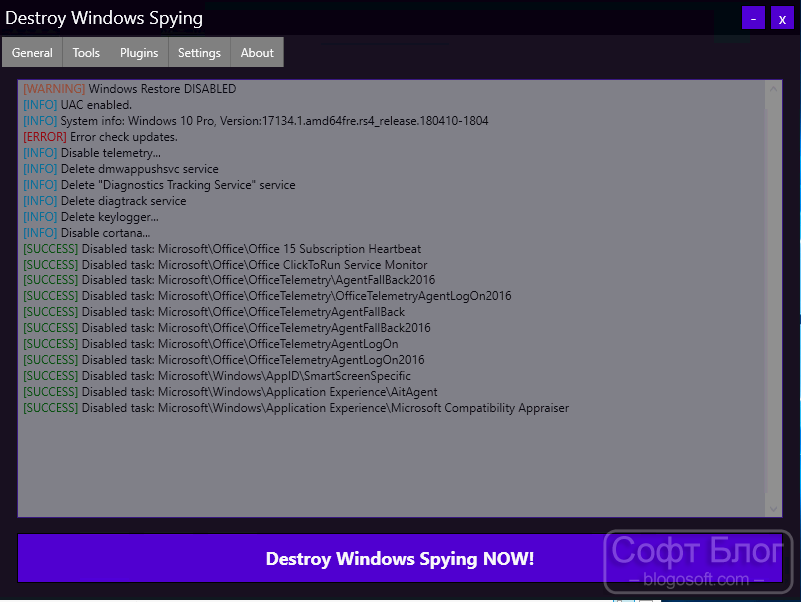Select the 'Delete keylogger...' log line
Screen dimensions: 801x602
coord(91,217)
